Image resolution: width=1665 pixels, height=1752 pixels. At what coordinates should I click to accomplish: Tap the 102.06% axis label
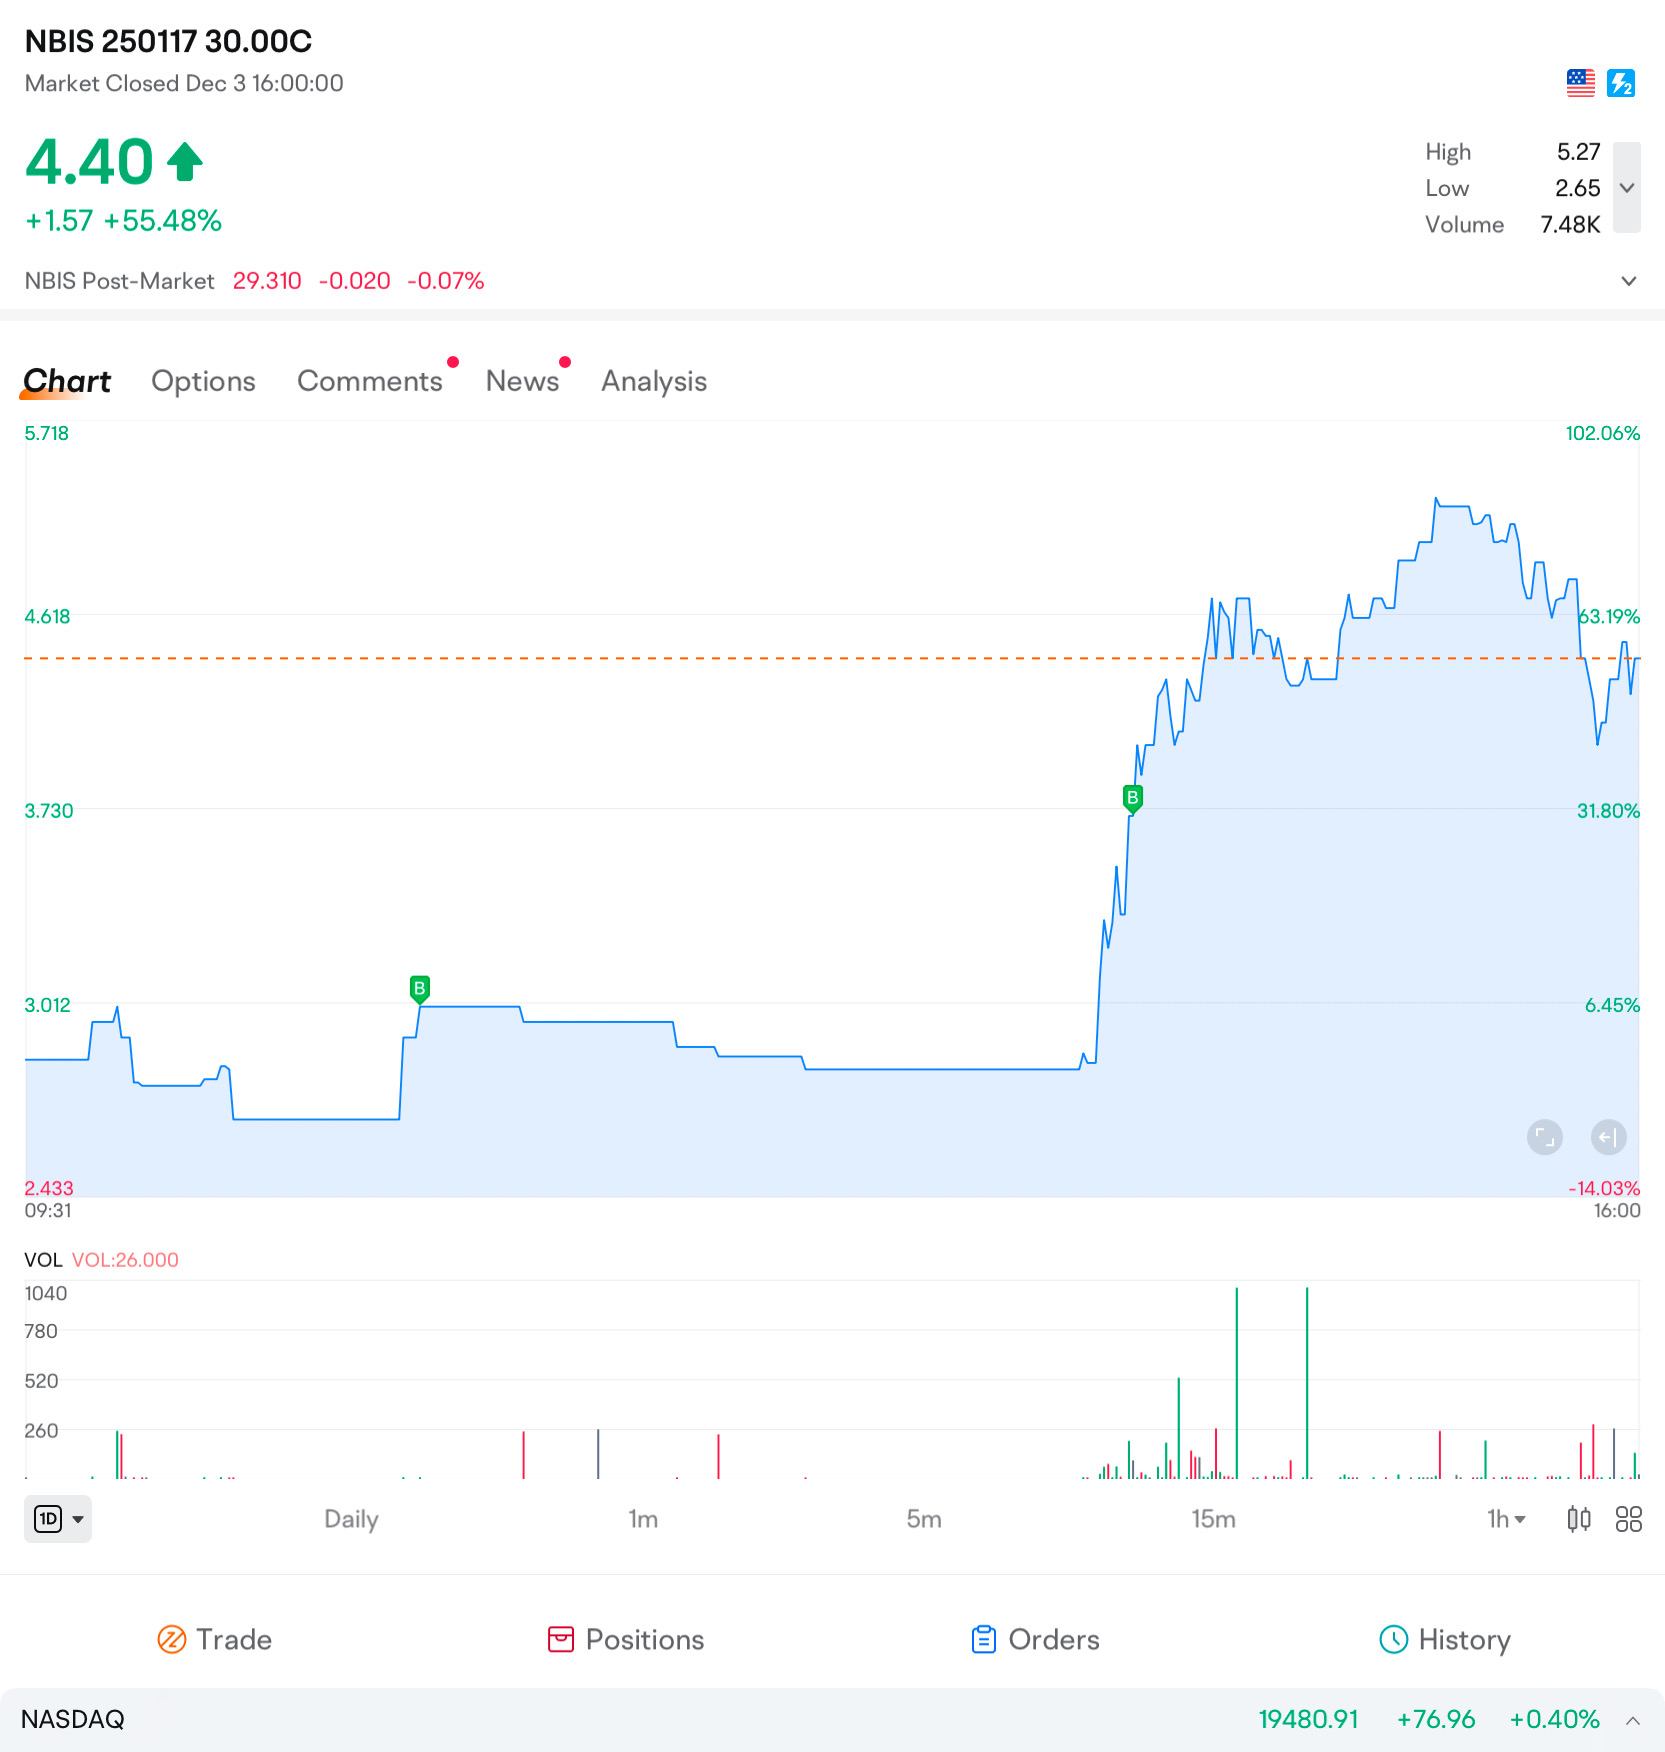pyautogui.click(x=1602, y=434)
